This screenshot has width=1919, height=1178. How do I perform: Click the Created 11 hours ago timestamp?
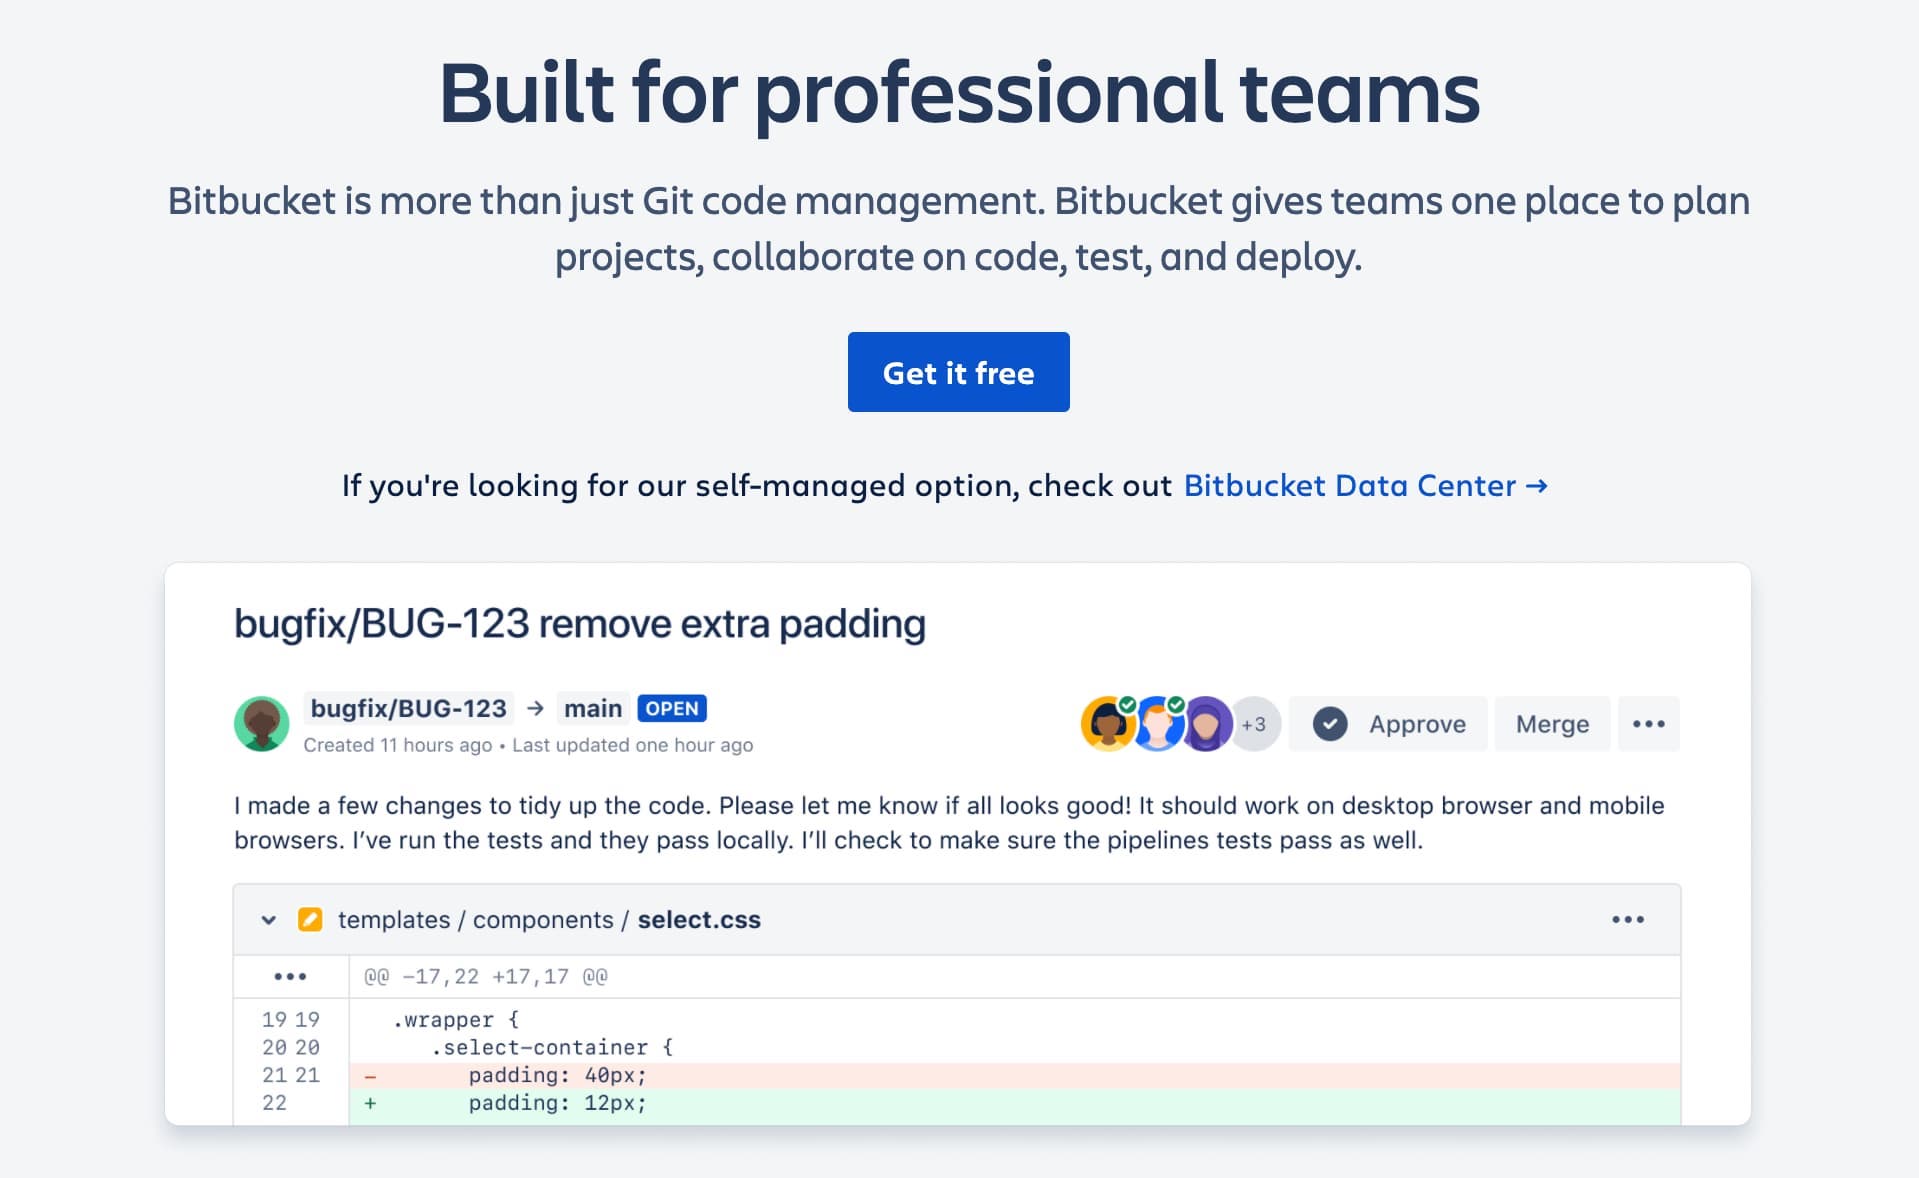[398, 745]
